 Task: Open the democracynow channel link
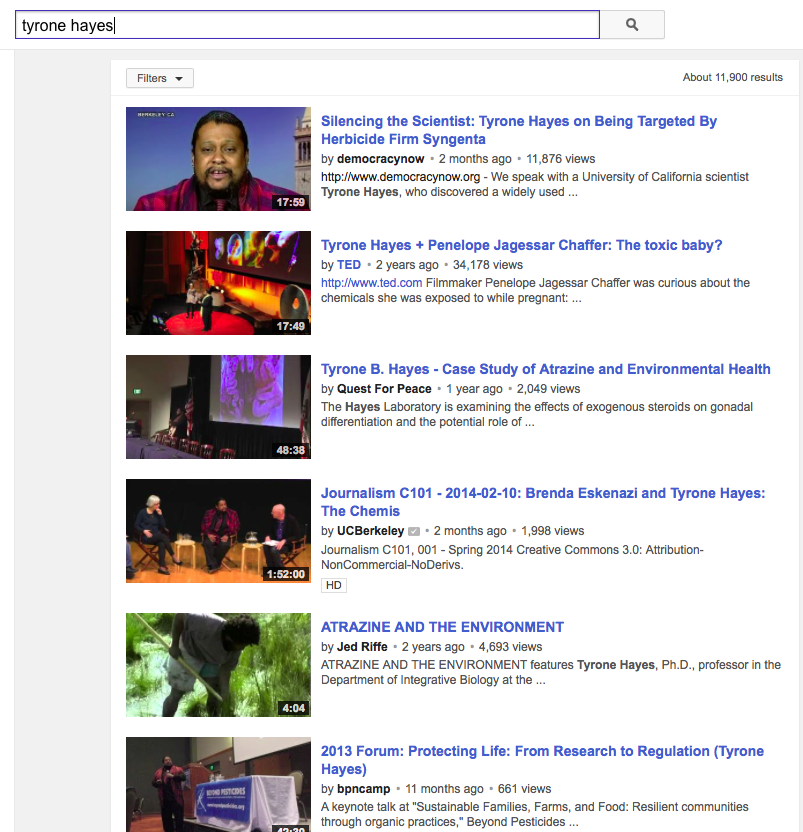(381, 159)
